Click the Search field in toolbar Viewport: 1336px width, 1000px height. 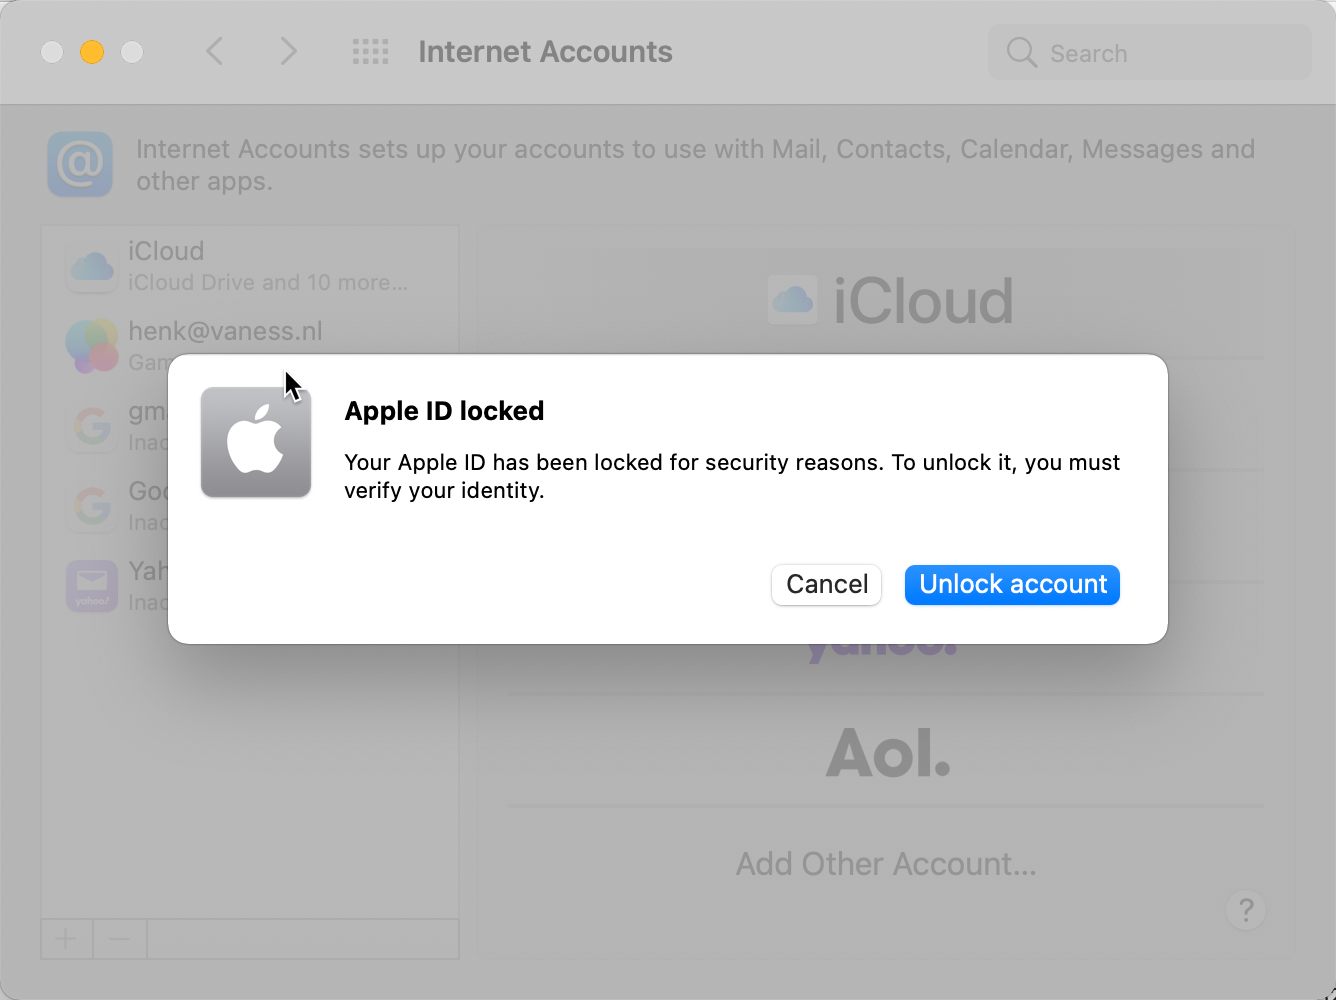pos(1150,52)
